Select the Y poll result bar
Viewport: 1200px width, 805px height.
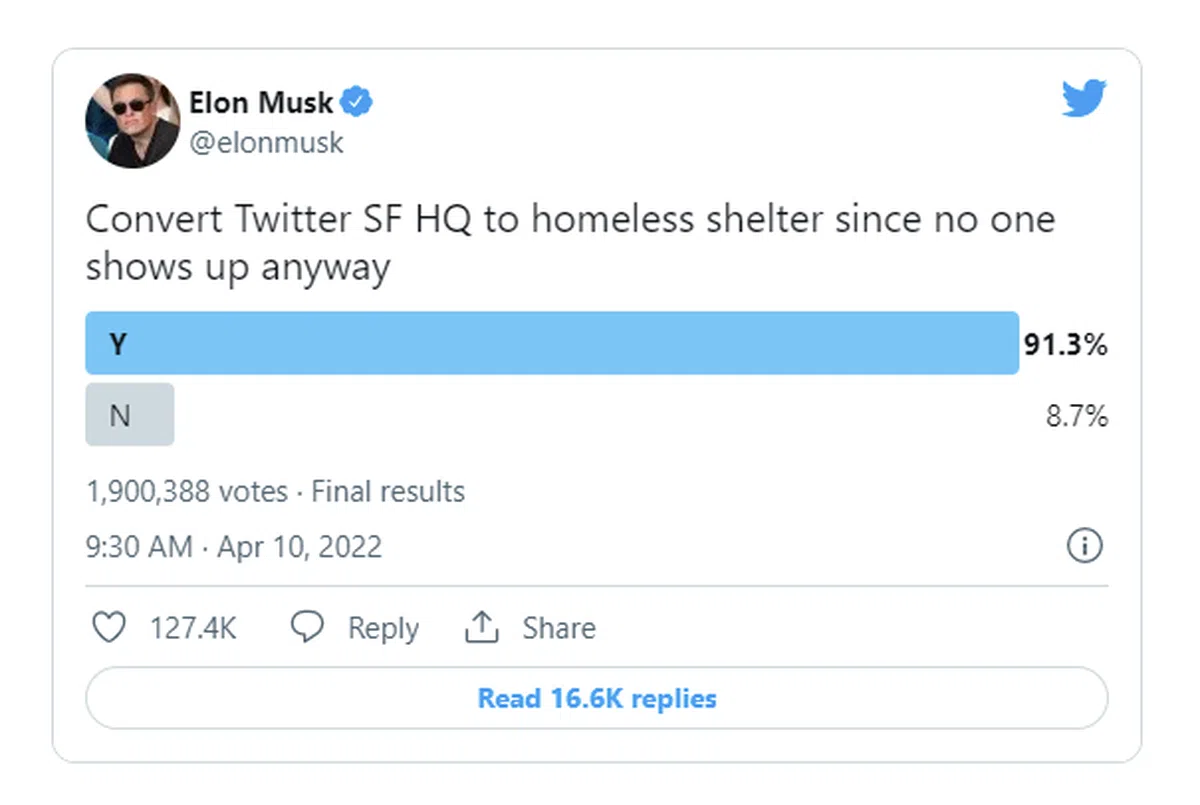(x=552, y=343)
